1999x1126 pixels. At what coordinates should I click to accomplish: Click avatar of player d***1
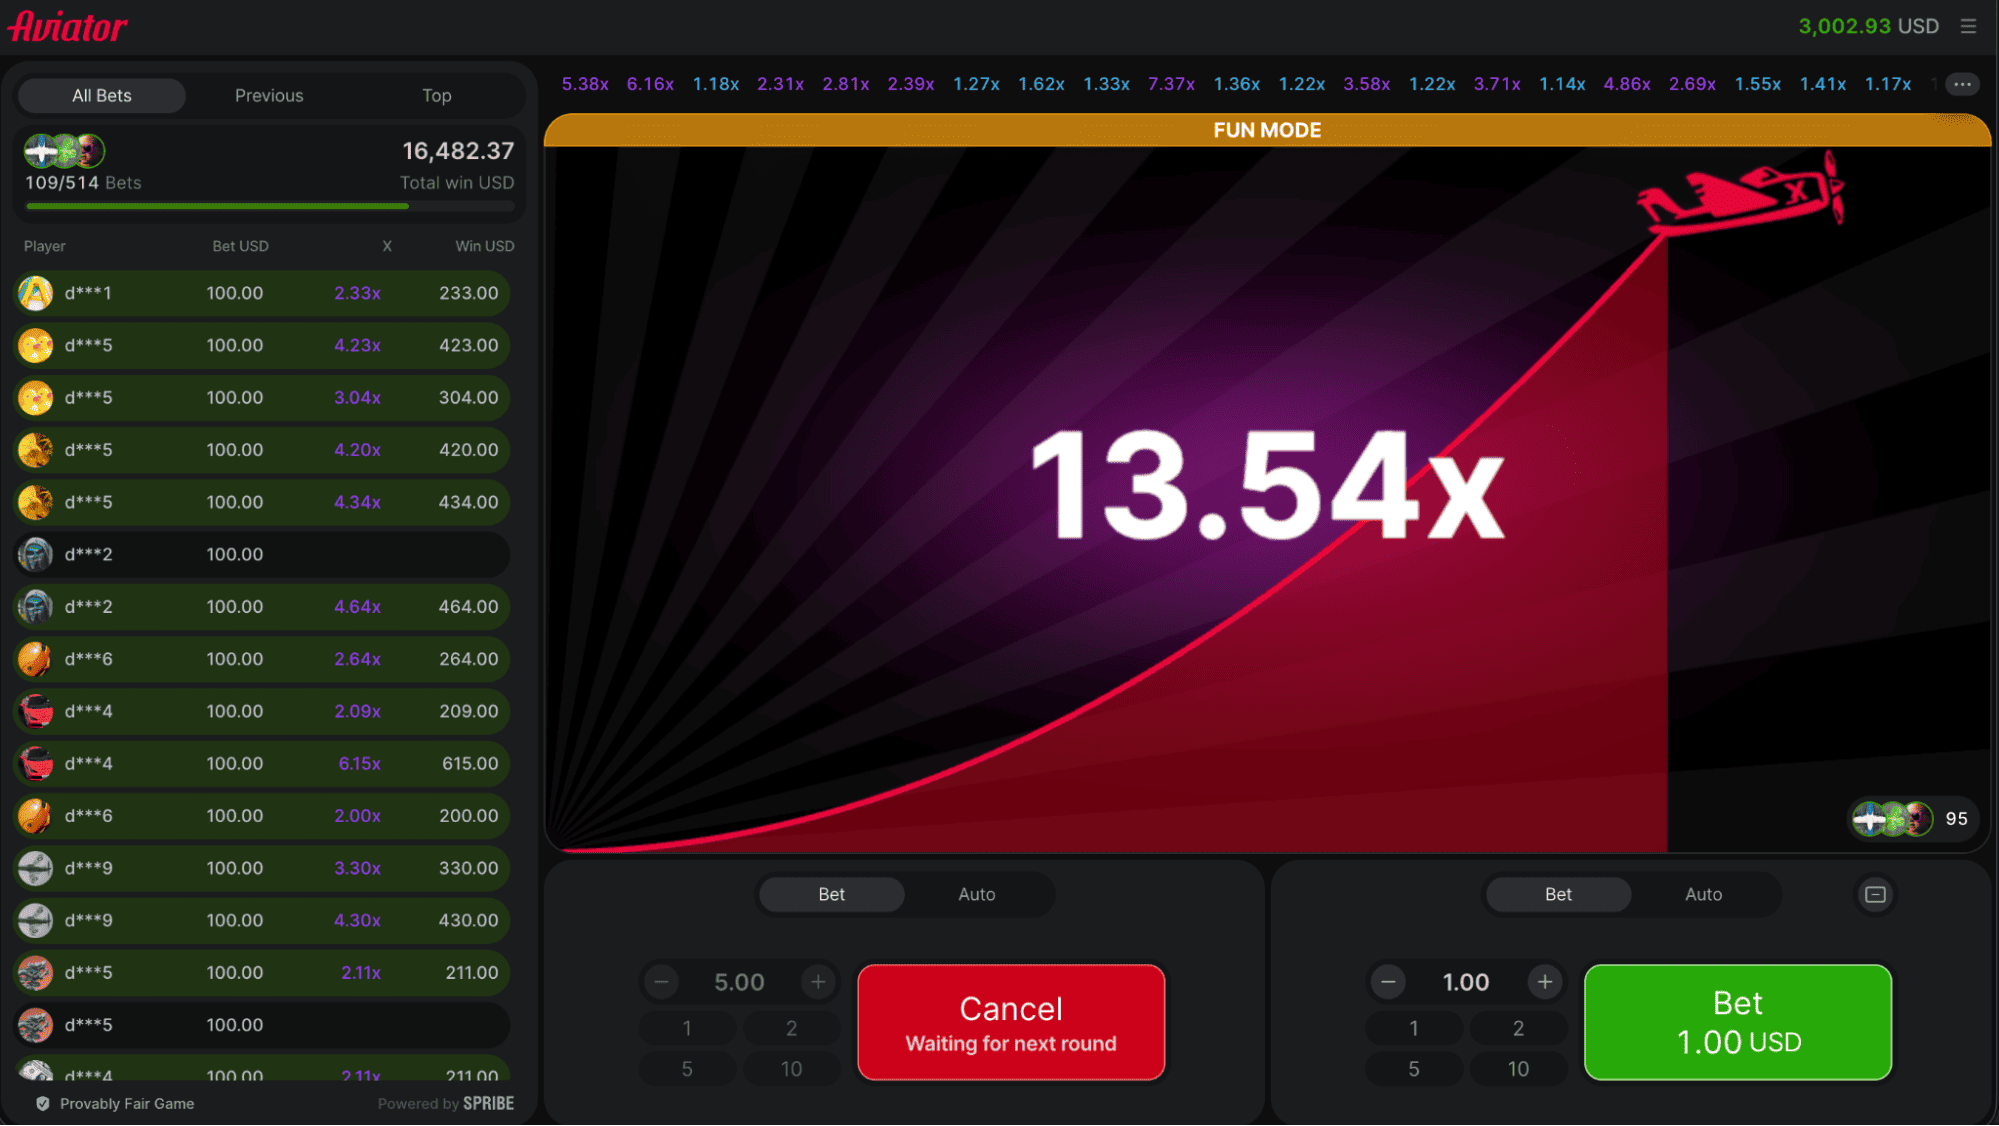(x=36, y=293)
